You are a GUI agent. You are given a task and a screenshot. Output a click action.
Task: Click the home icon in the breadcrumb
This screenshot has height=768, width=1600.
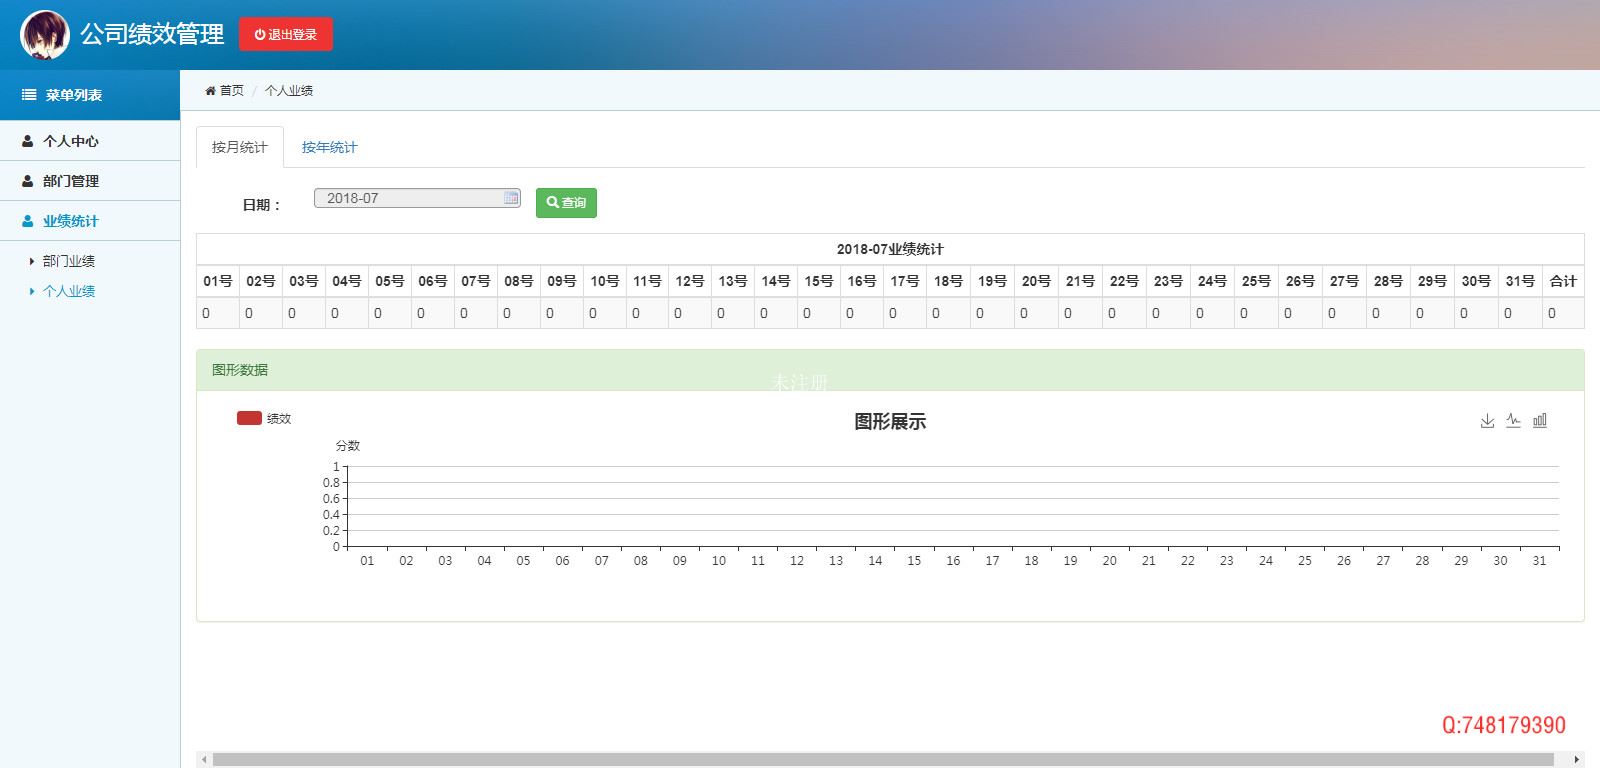(x=211, y=91)
